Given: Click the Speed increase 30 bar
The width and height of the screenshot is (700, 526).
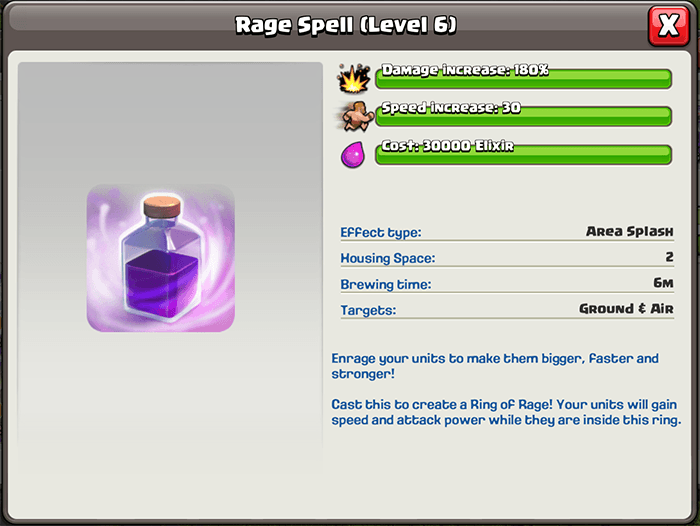Looking at the screenshot, I should [x=524, y=115].
